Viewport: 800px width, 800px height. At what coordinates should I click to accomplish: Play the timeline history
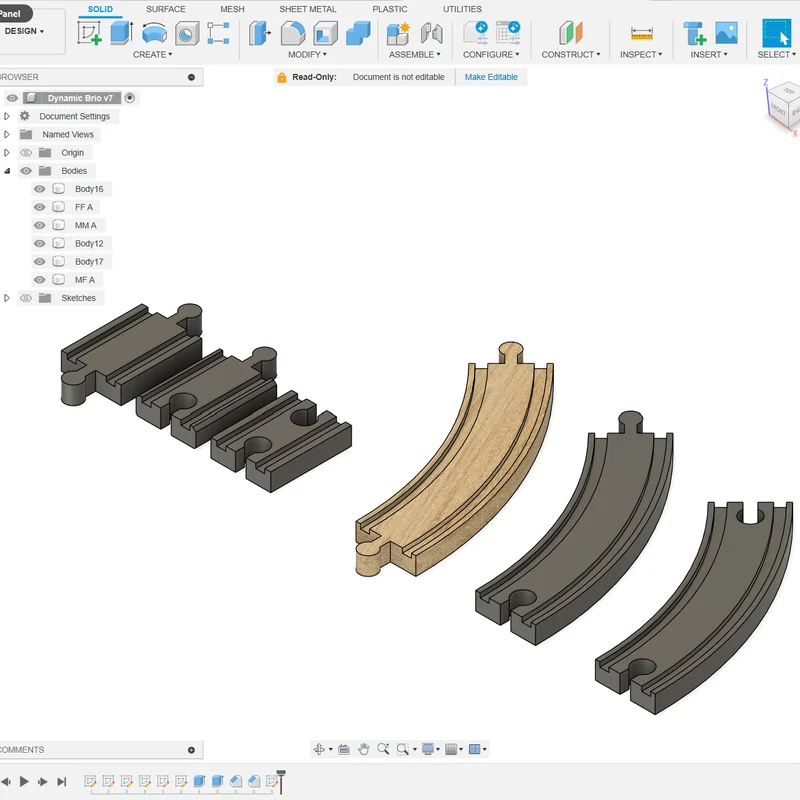pyautogui.click(x=24, y=781)
